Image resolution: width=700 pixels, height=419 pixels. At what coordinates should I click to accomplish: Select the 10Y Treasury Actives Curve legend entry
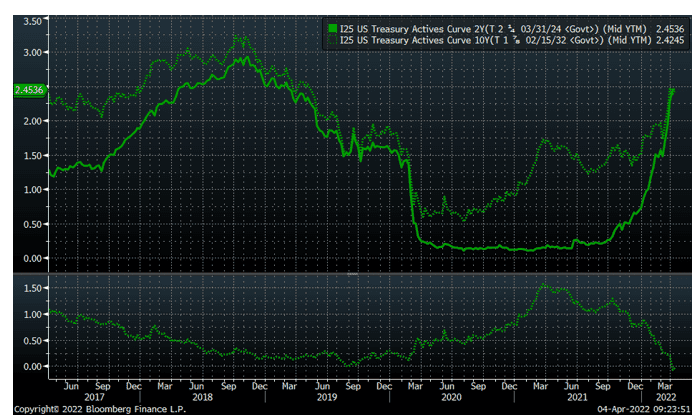[480, 41]
